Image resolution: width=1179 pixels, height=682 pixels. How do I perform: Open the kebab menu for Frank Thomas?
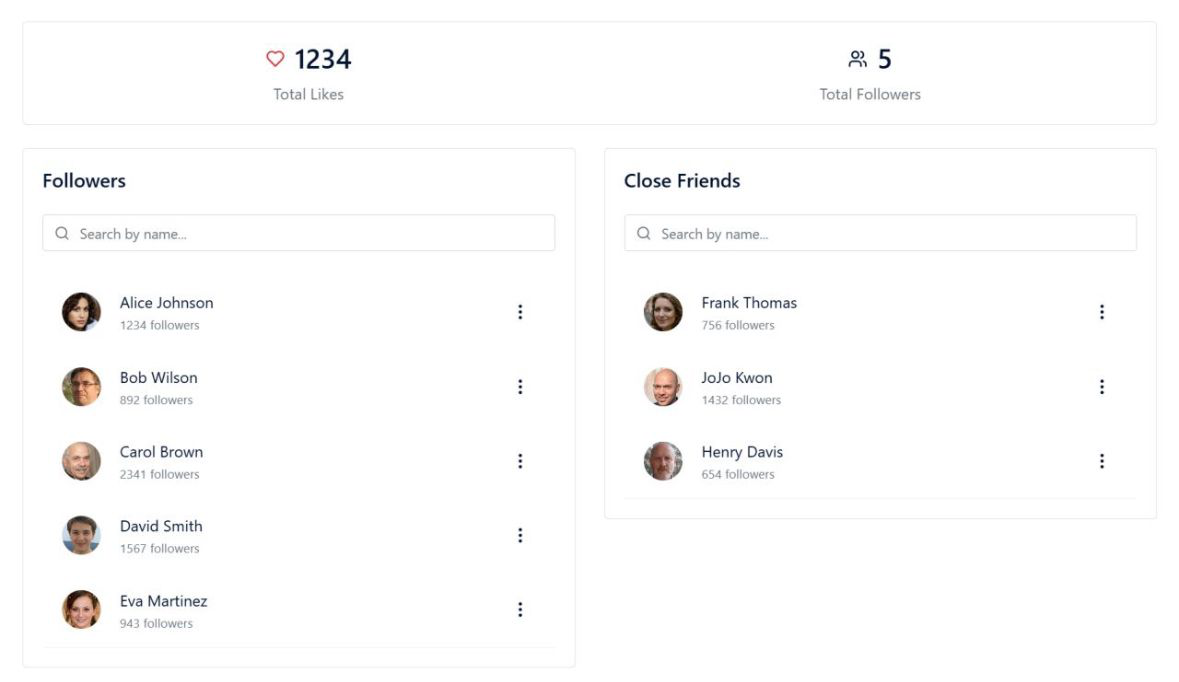pos(1102,312)
